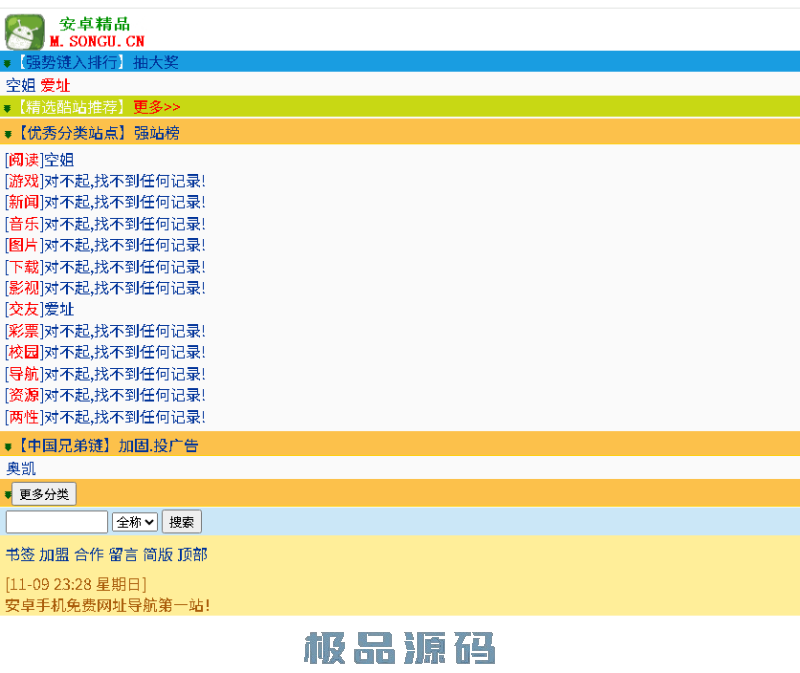The width and height of the screenshot is (800, 673).
Task: Jump to top with 顶部 link
Action: 192,554
